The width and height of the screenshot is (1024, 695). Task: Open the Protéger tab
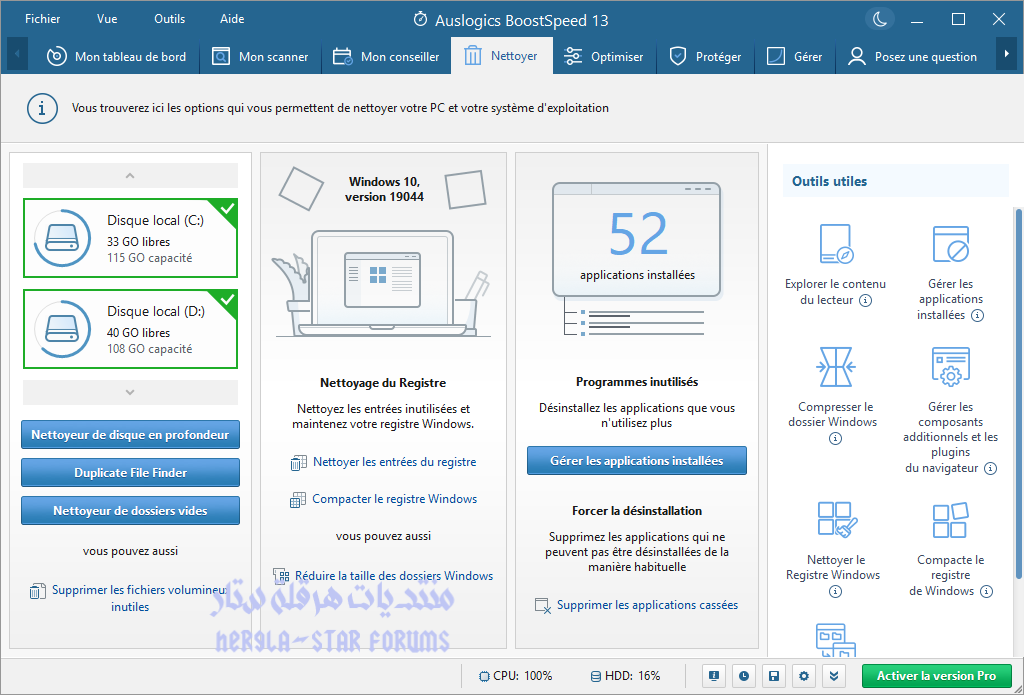pyautogui.click(x=705, y=56)
